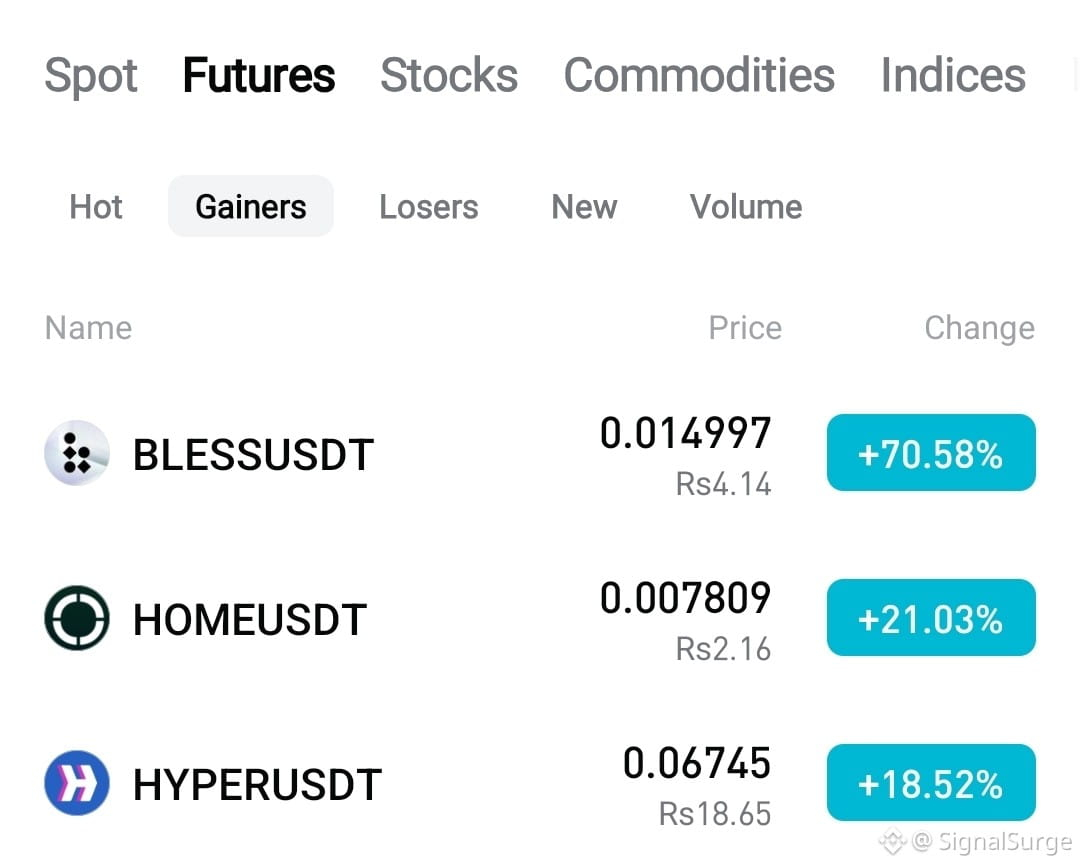
Task: Select the HYPERUSDT coin logo icon
Action: [x=76, y=783]
